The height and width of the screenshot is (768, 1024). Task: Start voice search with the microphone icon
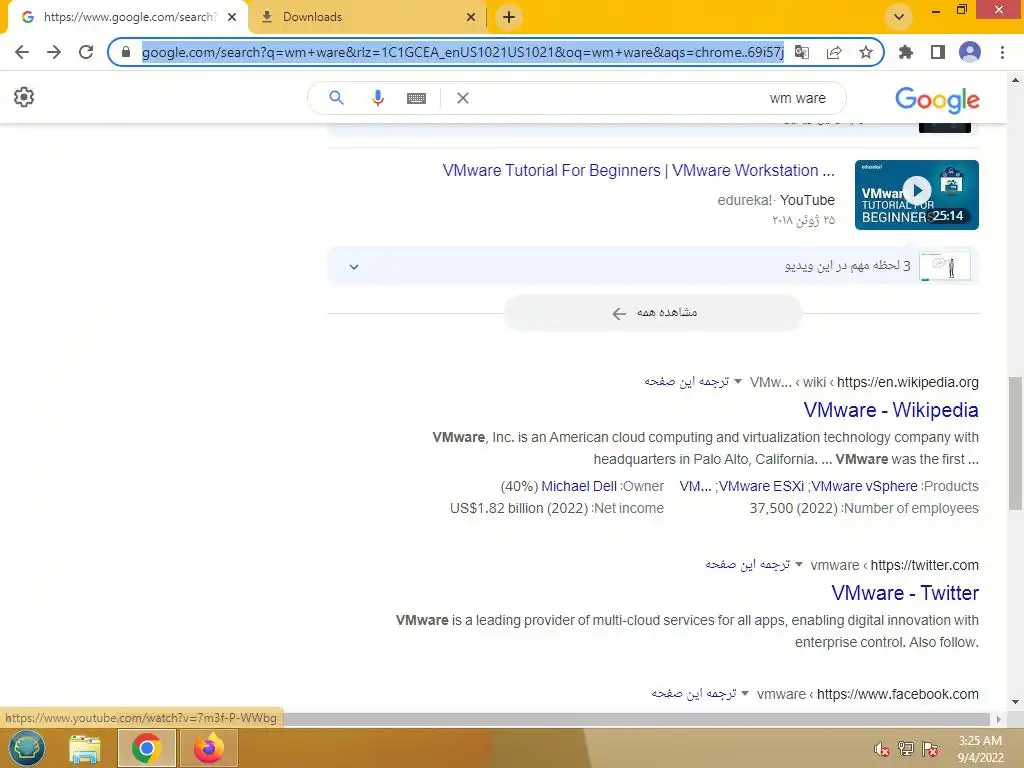coord(377,98)
